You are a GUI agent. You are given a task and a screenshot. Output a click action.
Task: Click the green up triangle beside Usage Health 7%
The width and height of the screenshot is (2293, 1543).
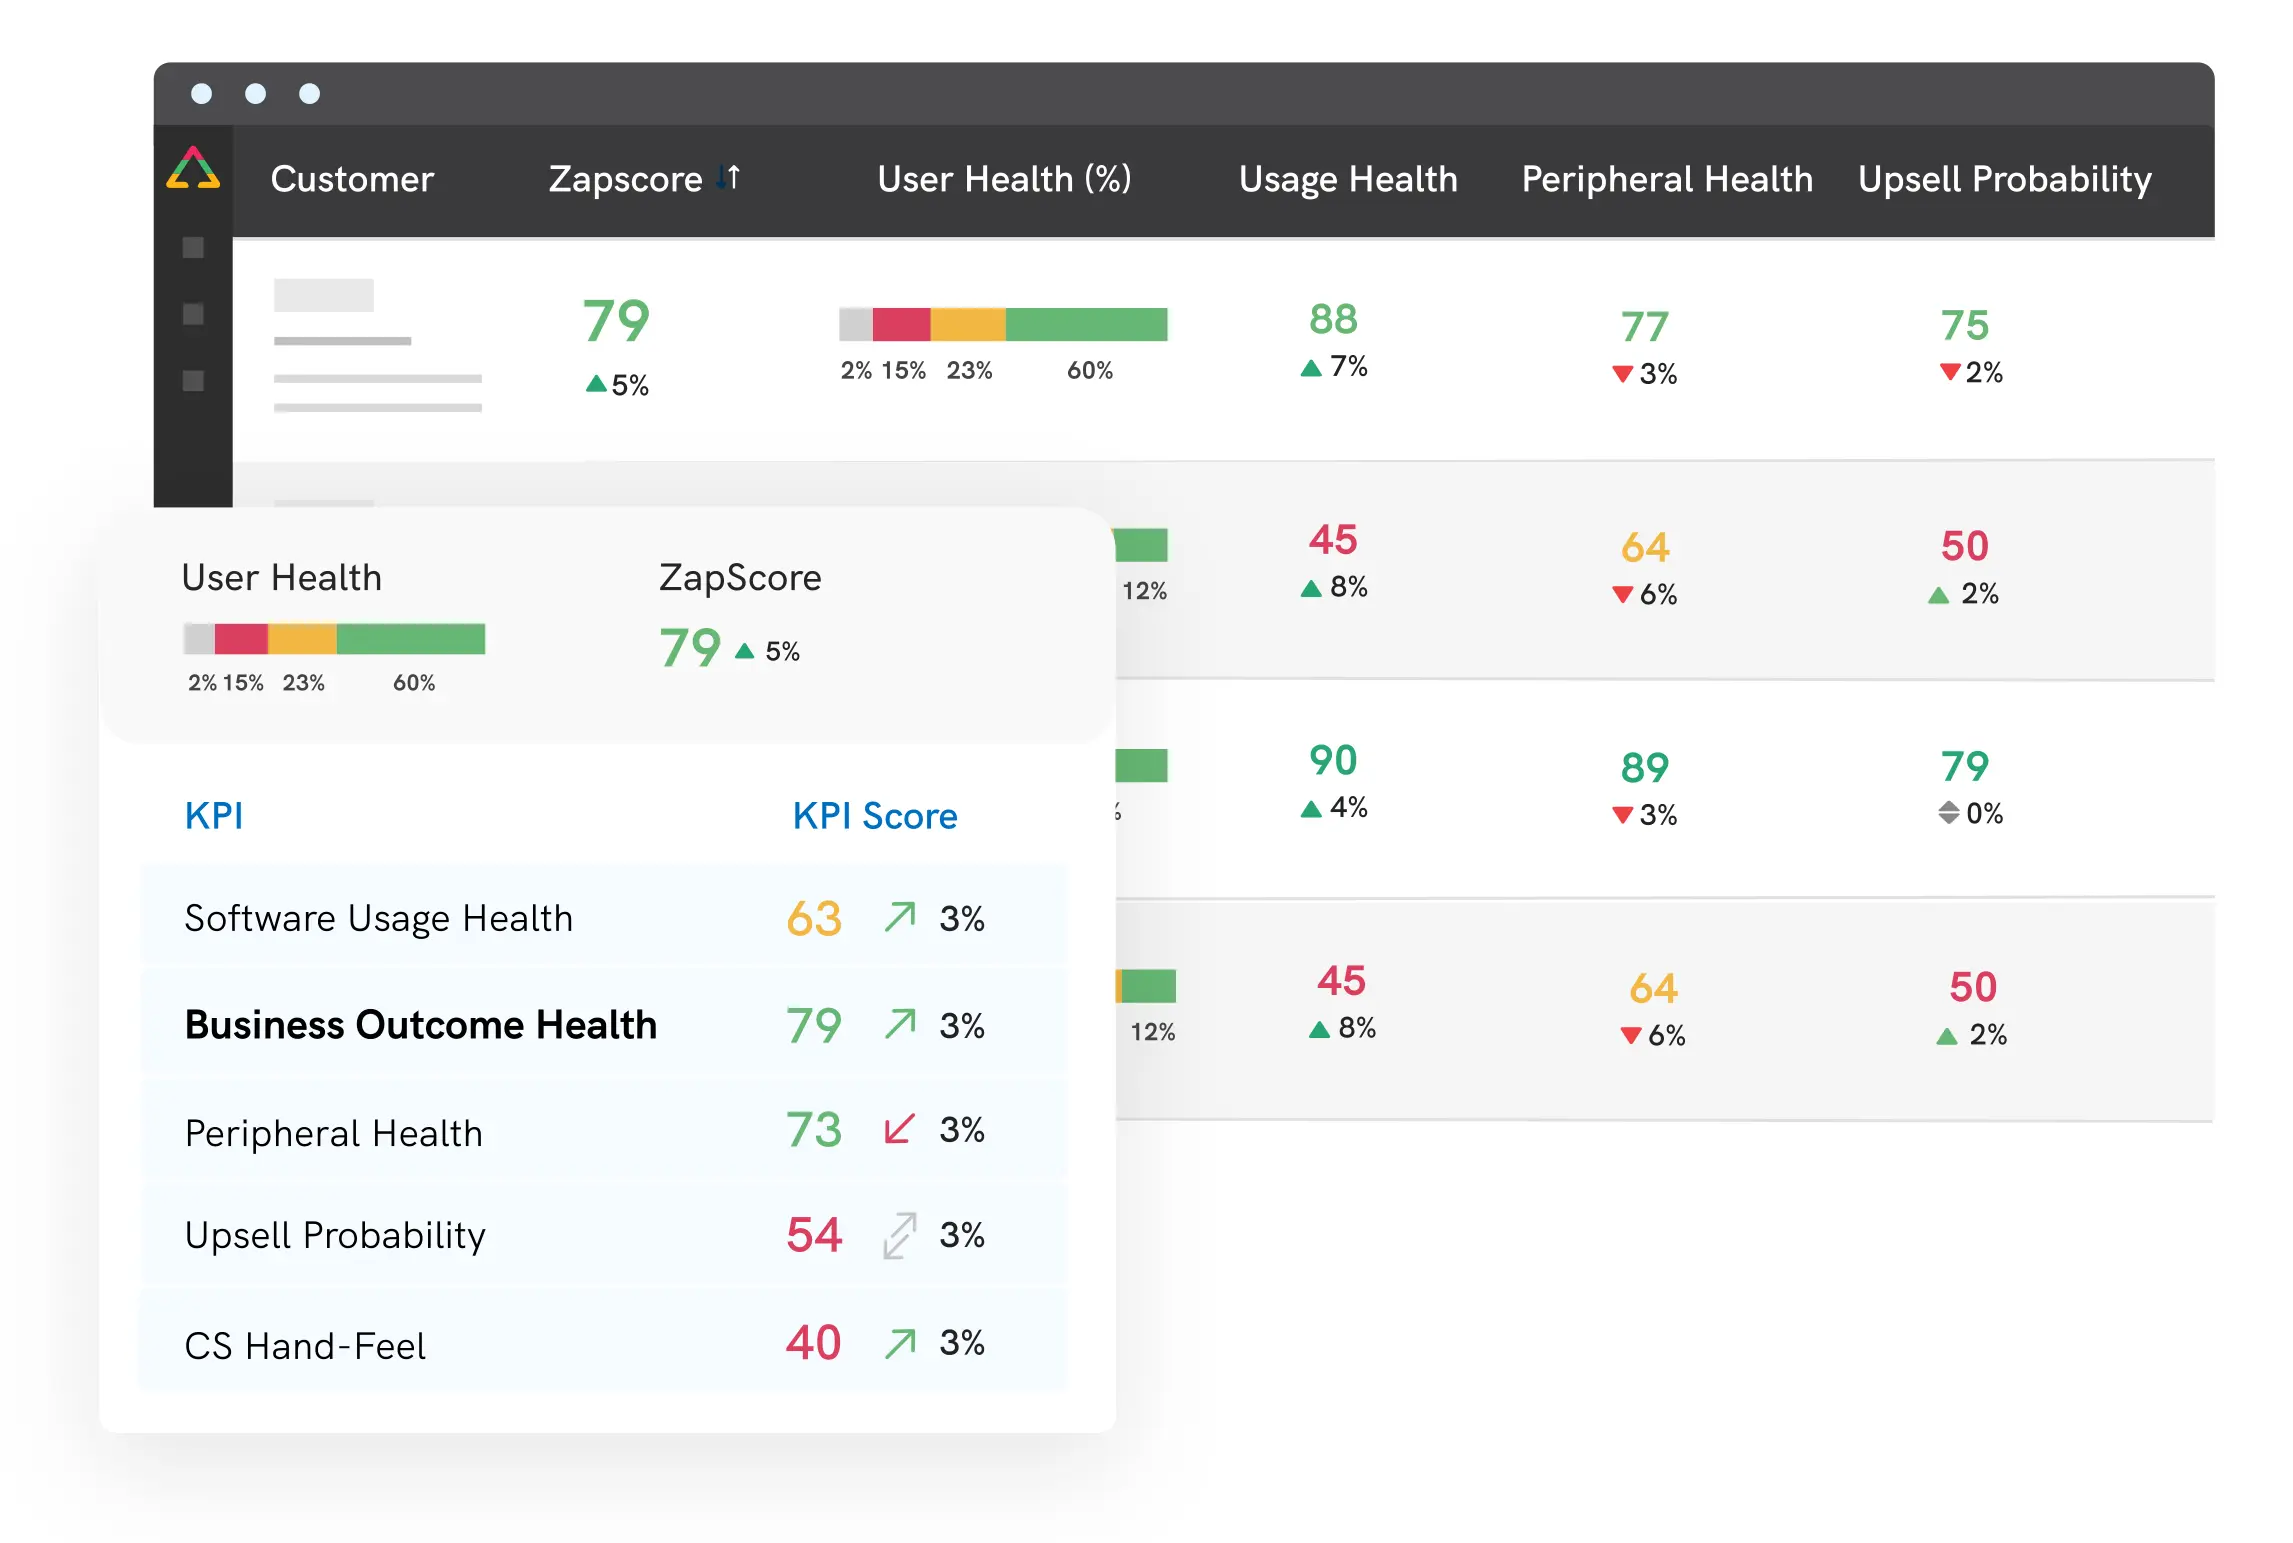coord(1311,368)
